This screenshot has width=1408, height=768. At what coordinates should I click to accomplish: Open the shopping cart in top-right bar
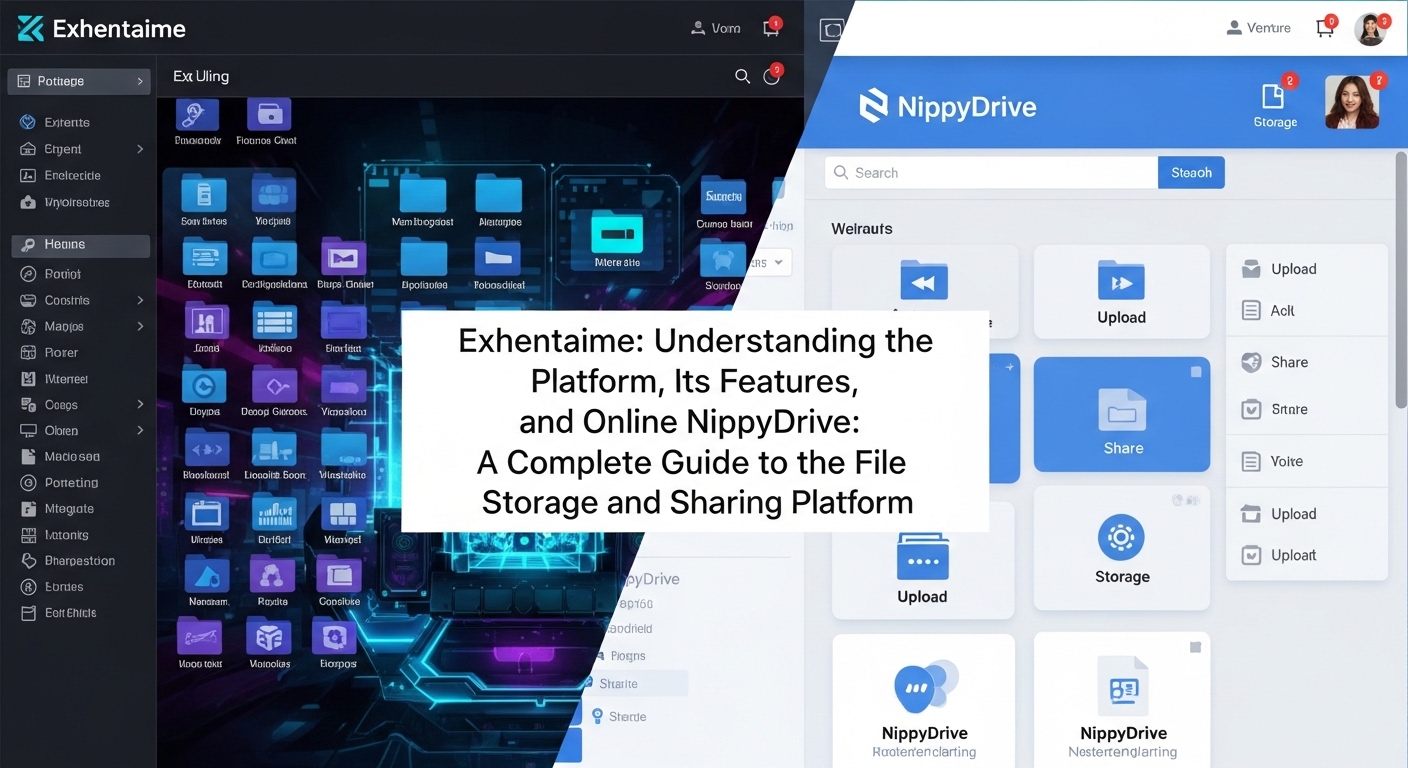click(x=1325, y=28)
